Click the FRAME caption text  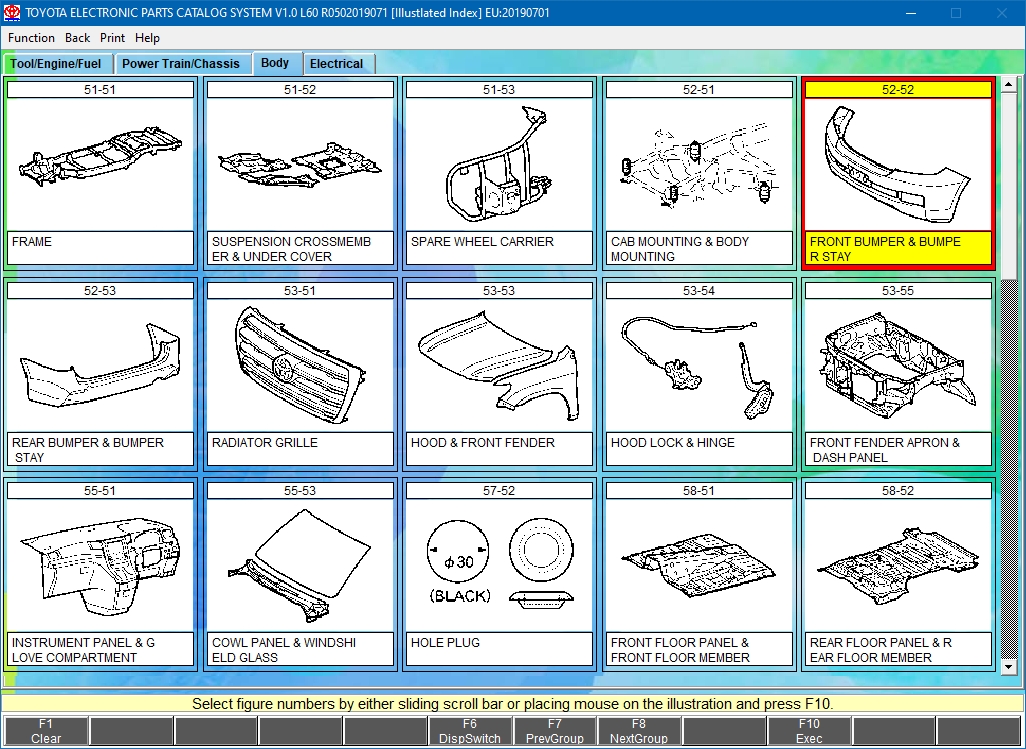pos(31,241)
